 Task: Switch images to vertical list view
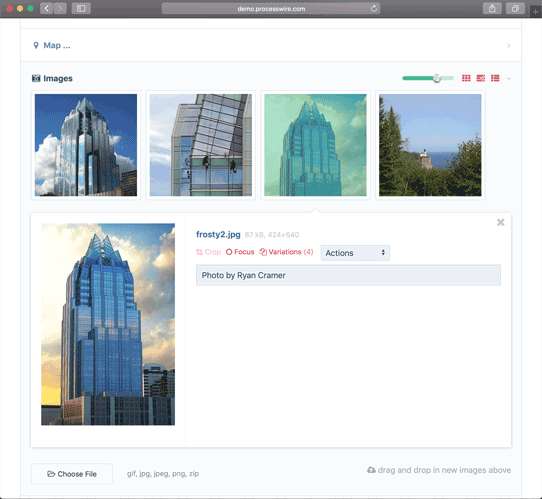pyautogui.click(x=495, y=78)
